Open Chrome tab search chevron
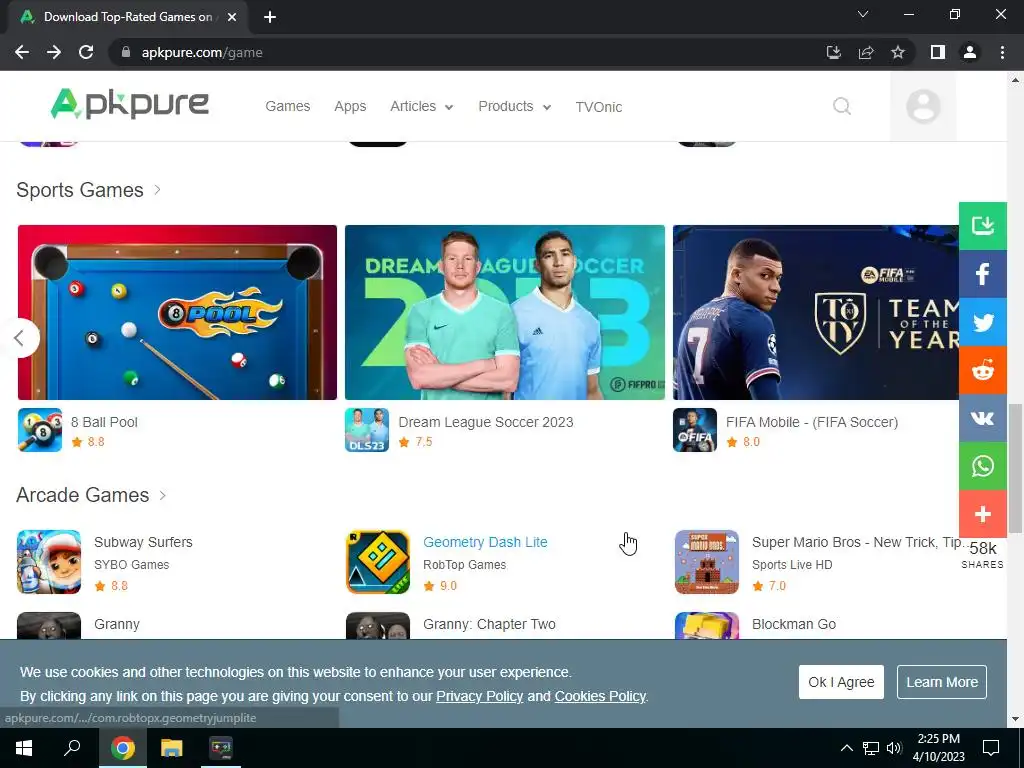This screenshot has height=768, width=1024. click(863, 14)
